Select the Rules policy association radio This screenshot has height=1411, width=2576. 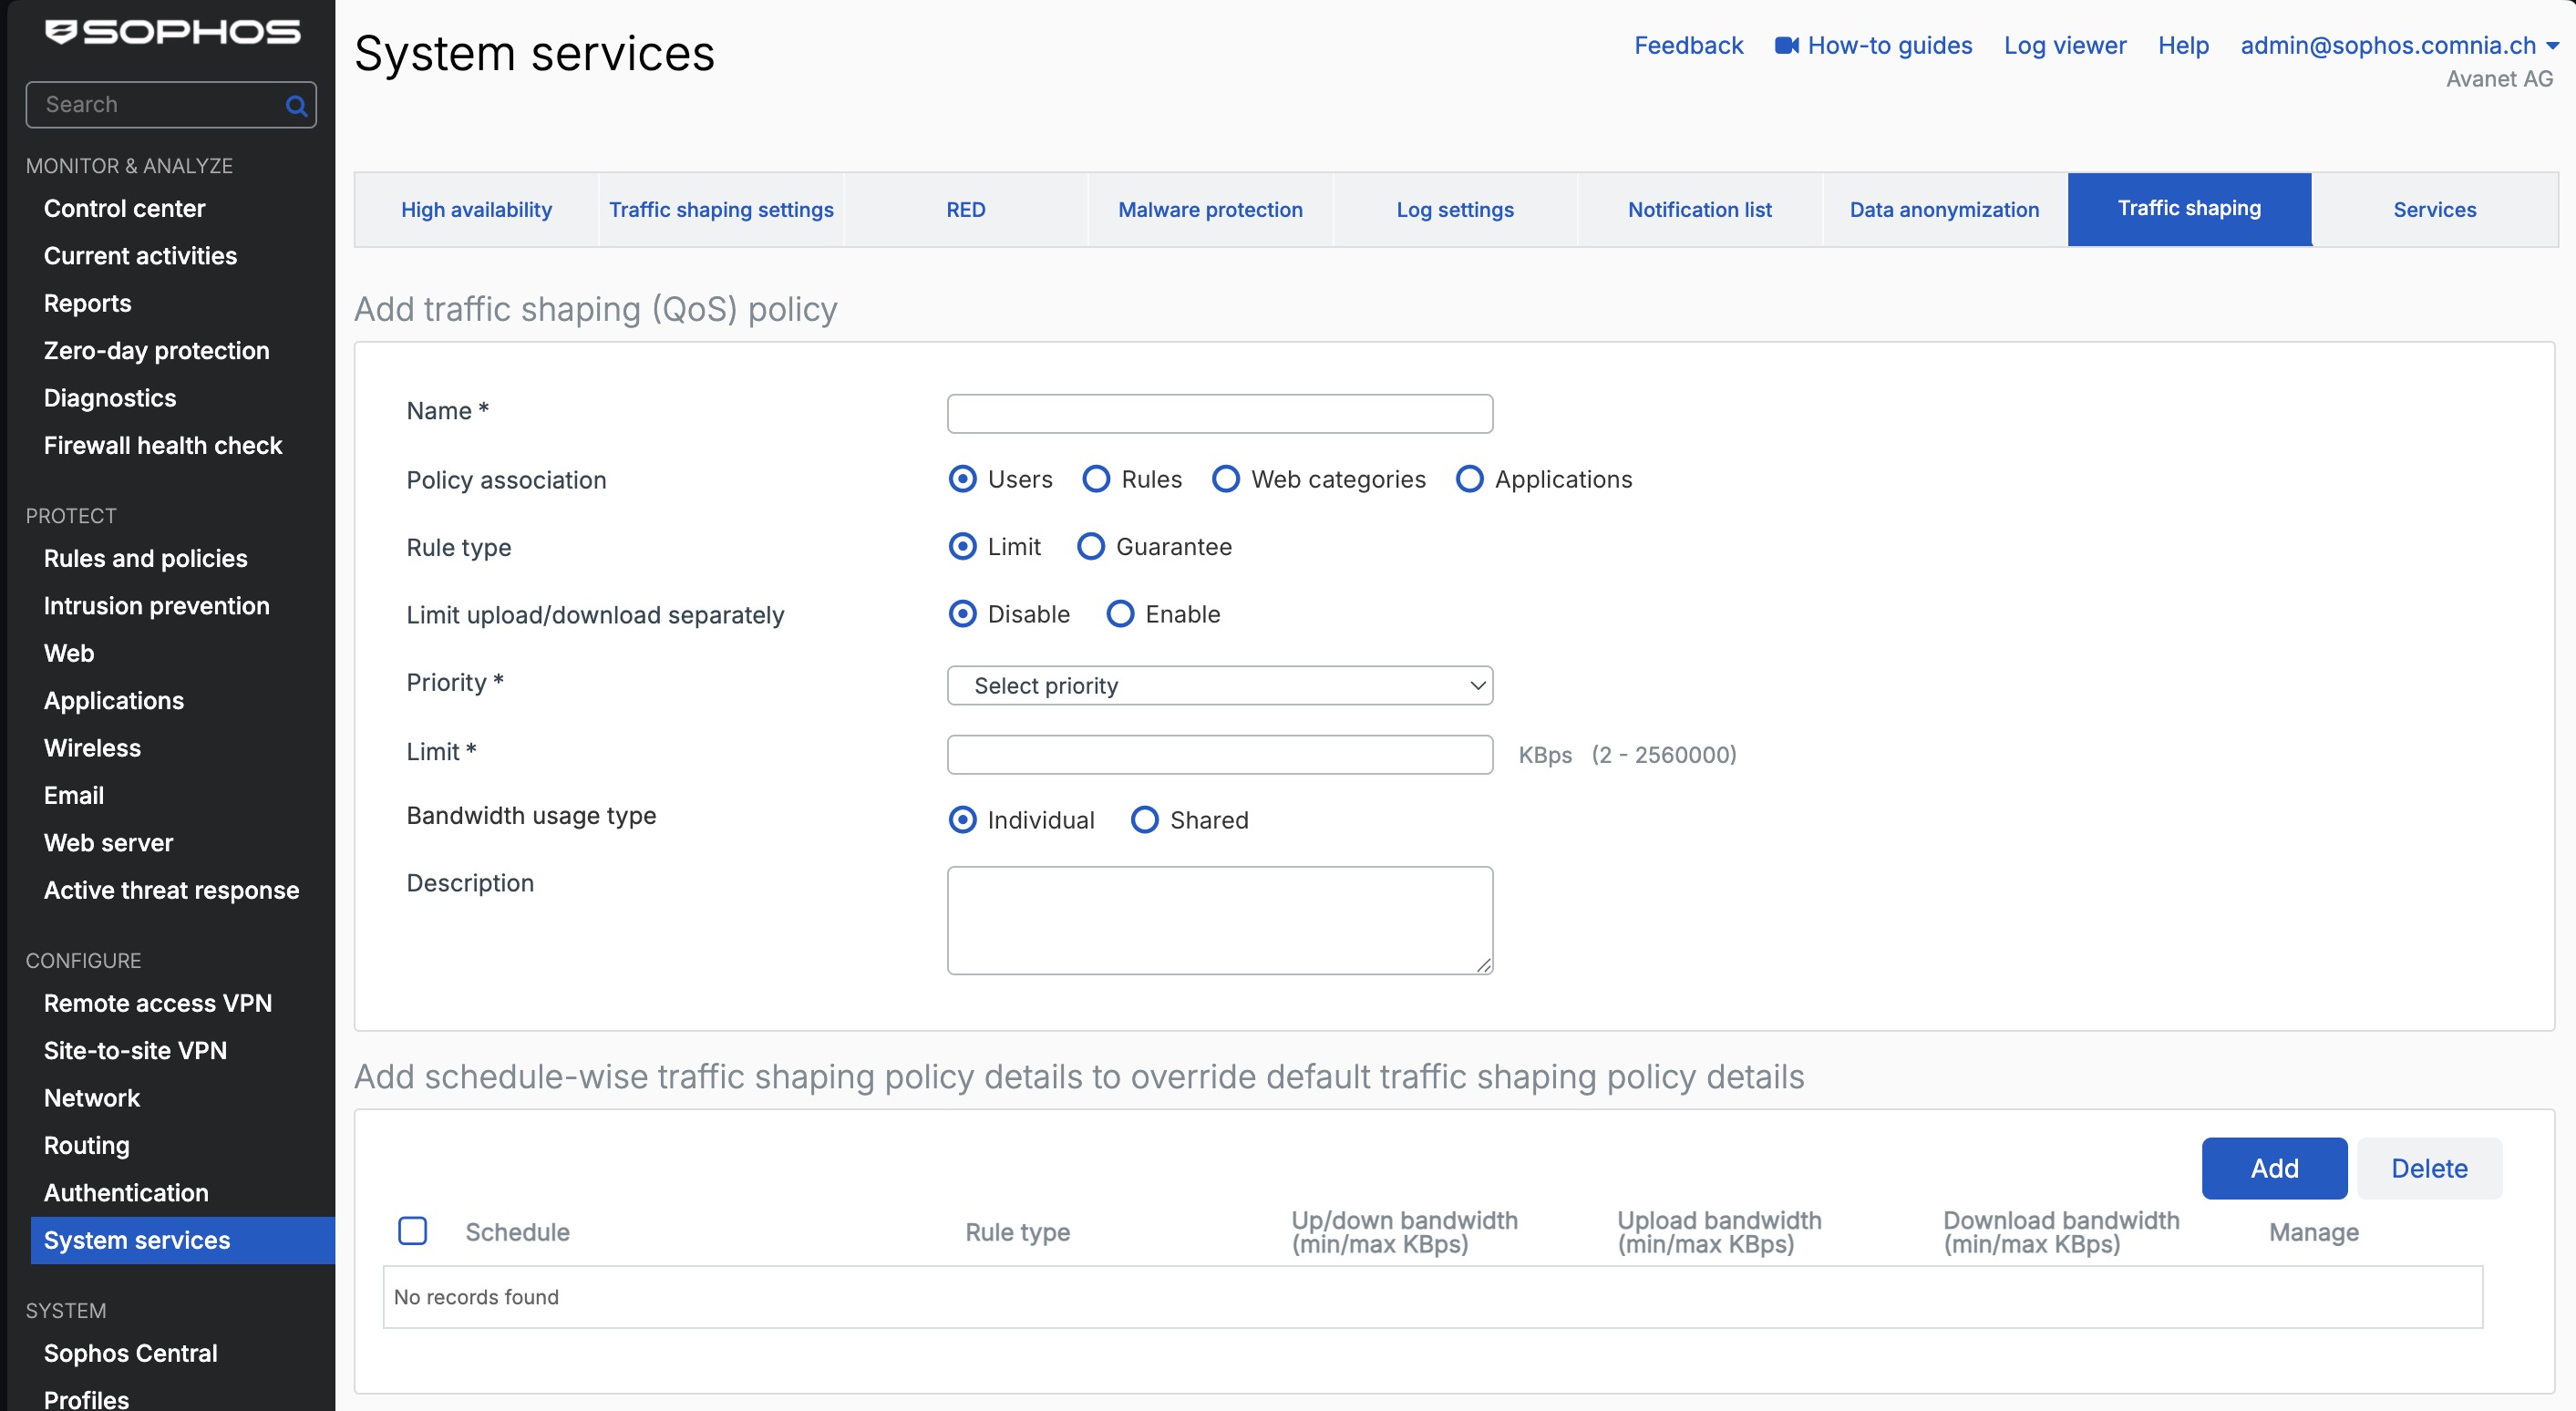click(1096, 480)
